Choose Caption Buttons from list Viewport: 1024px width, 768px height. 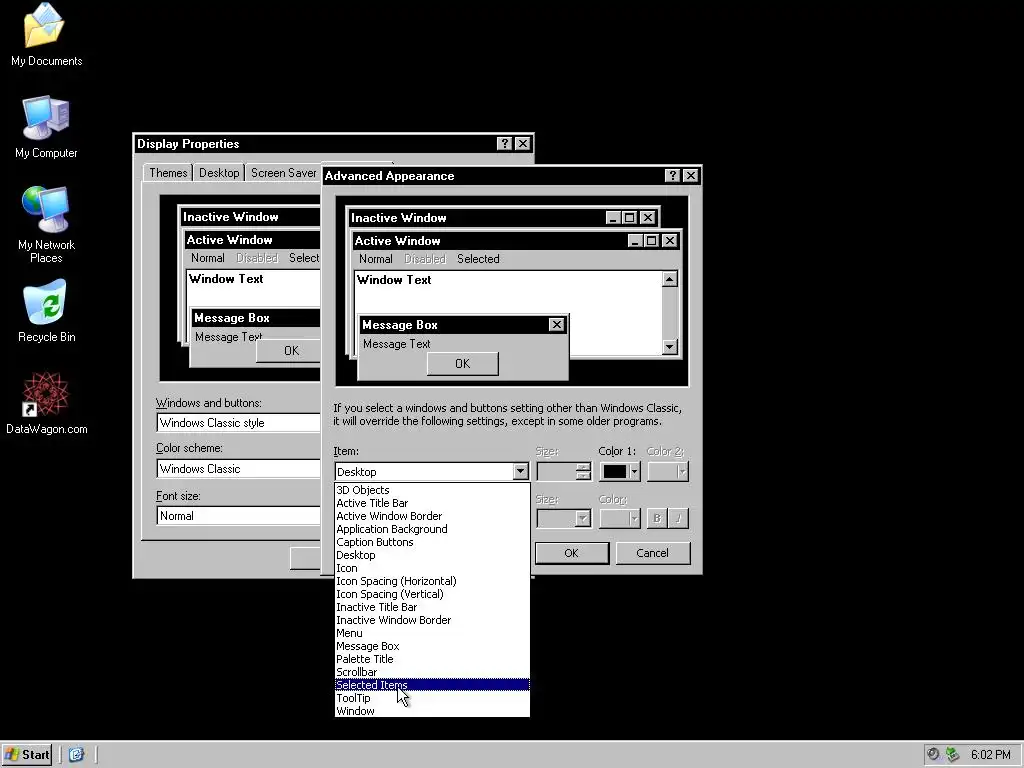click(x=432, y=542)
